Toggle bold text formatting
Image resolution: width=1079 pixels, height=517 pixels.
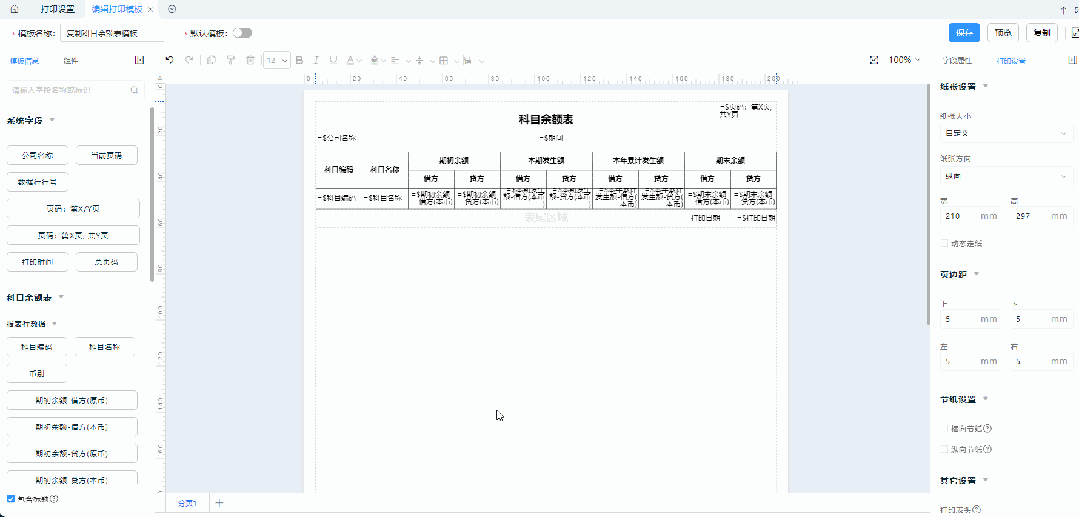tap(300, 60)
